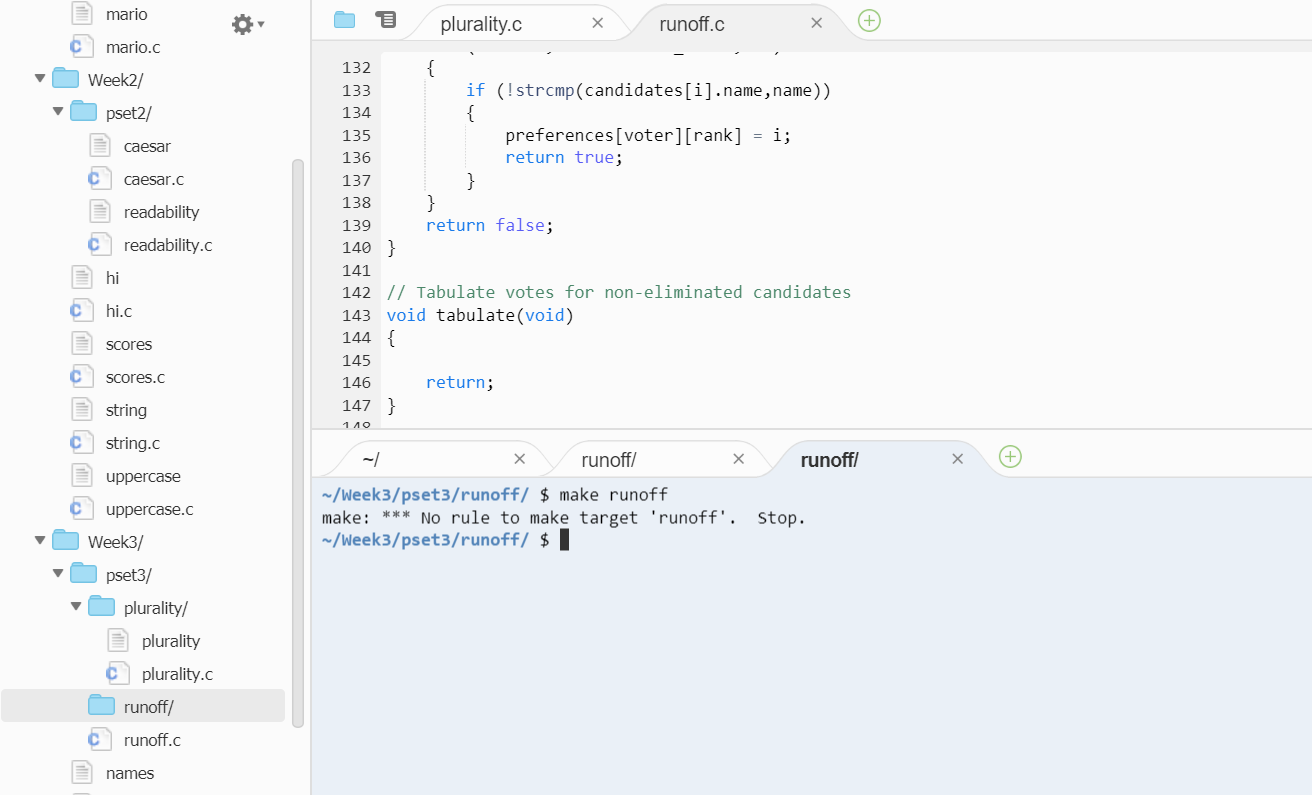The image size is (1312, 795).
Task: Select the active bold runoff/ terminal tab
Action: (x=829, y=460)
